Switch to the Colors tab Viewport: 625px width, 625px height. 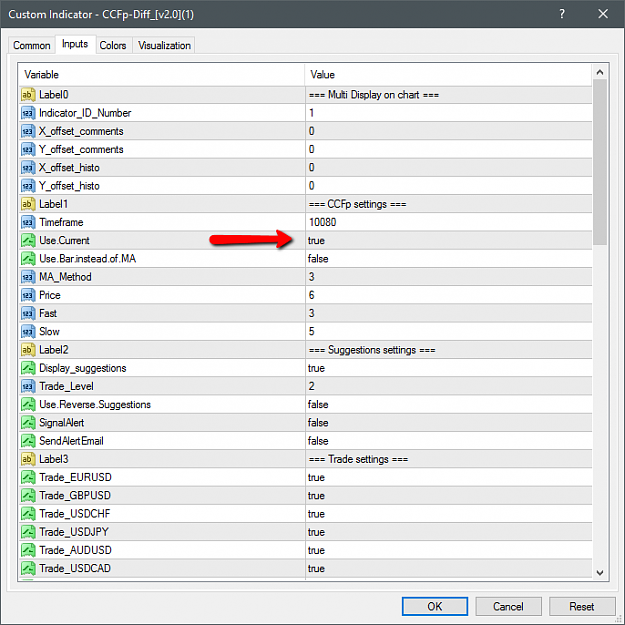(113, 45)
